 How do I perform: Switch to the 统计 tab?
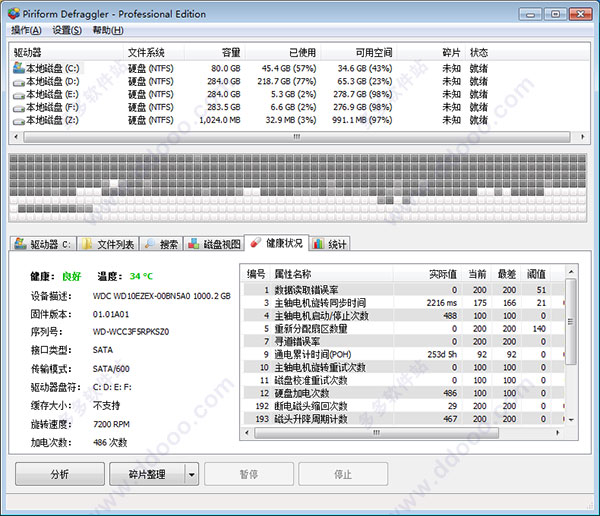[329, 244]
